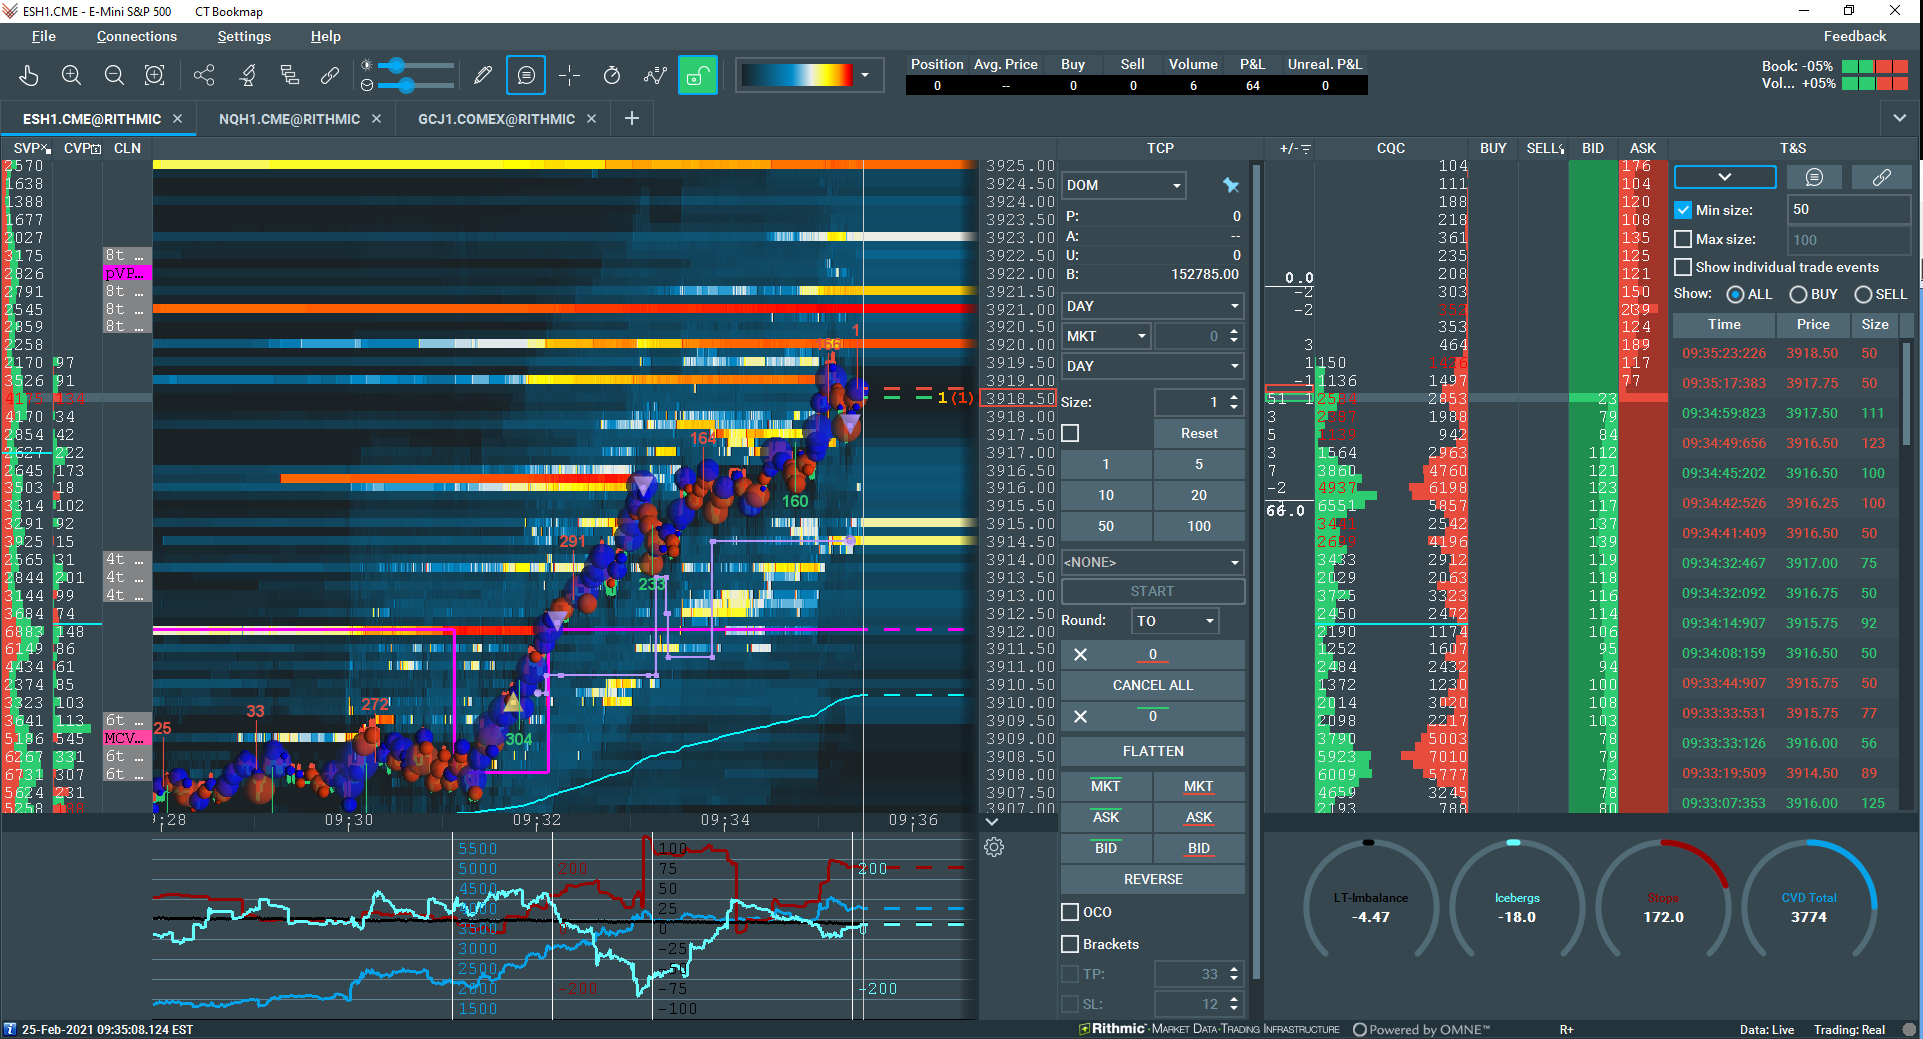
Task: Toggle the notes speech bubble tool
Action: 526,75
